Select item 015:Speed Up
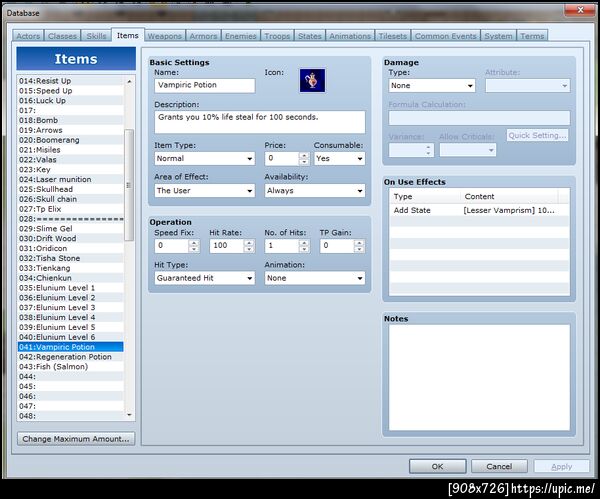The height and width of the screenshot is (499, 600). click(71, 91)
